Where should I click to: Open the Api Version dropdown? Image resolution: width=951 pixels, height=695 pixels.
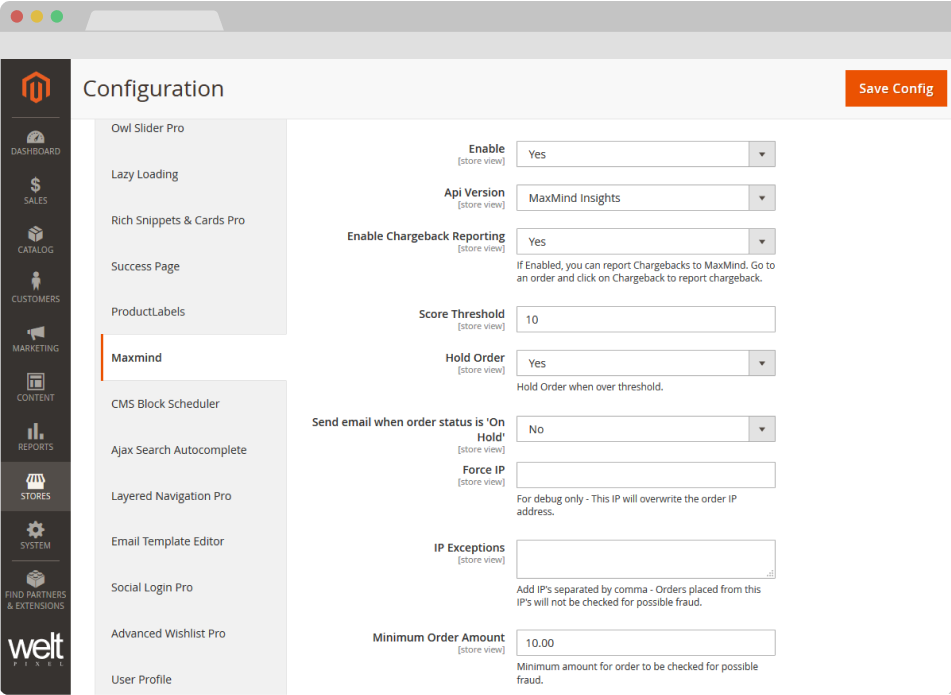point(645,198)
